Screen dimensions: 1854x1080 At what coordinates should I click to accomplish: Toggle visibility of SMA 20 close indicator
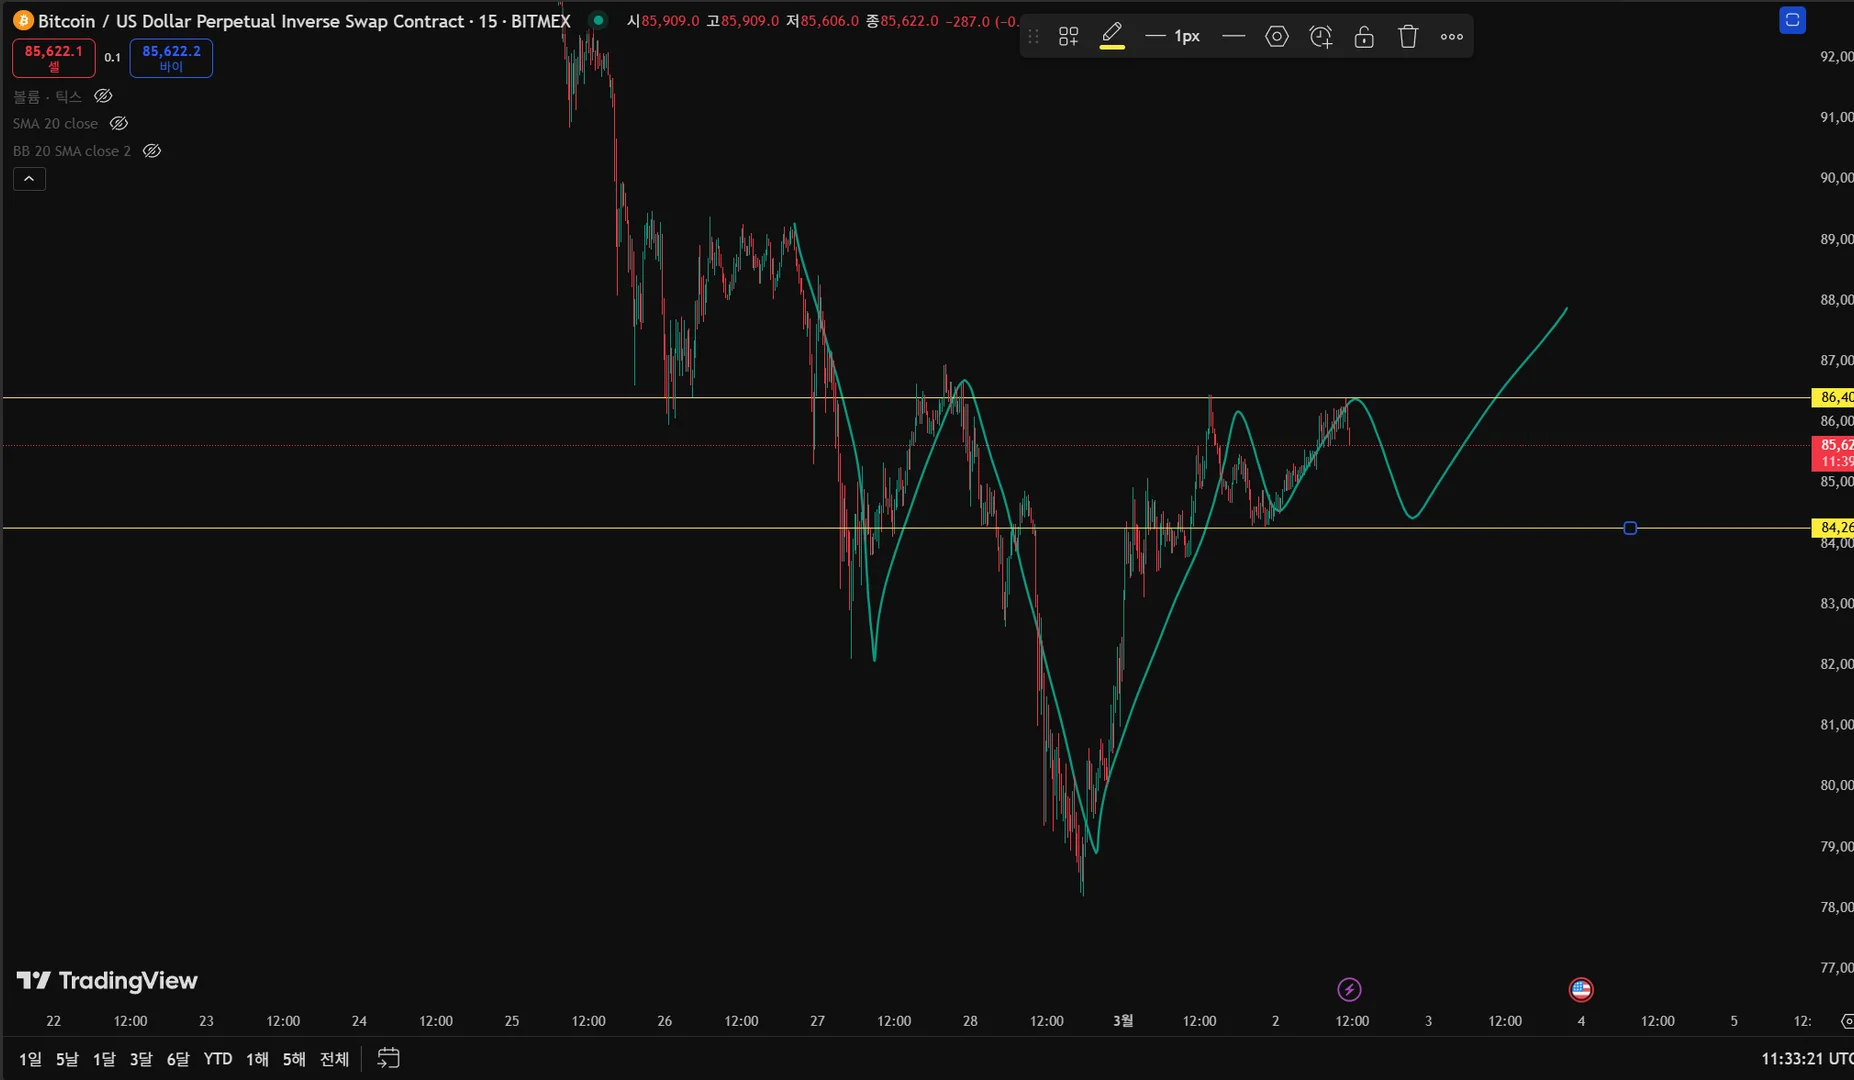(x=119, y=124)
